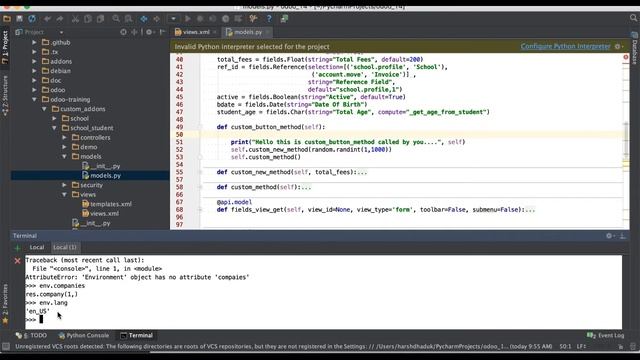The image size is (640, 360).
Task: Open the Project panel gear settings
Action: pos(149,32)
